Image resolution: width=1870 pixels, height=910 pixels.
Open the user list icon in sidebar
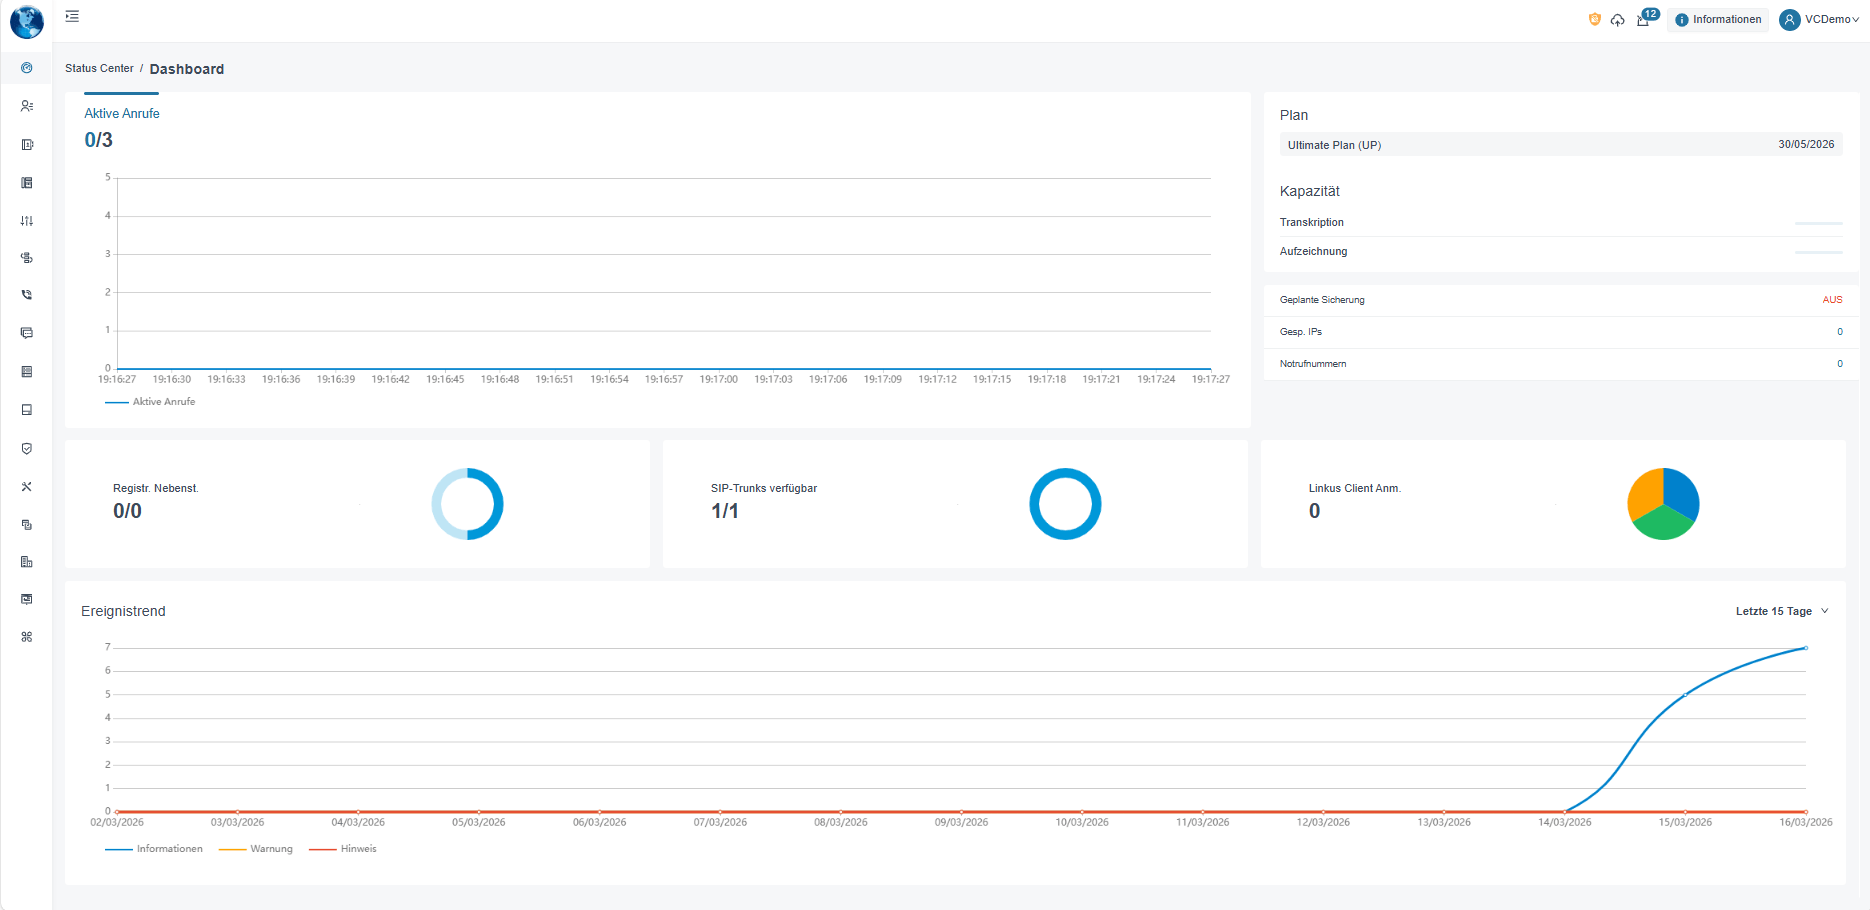pyautogui.click(x=27, y=106)
